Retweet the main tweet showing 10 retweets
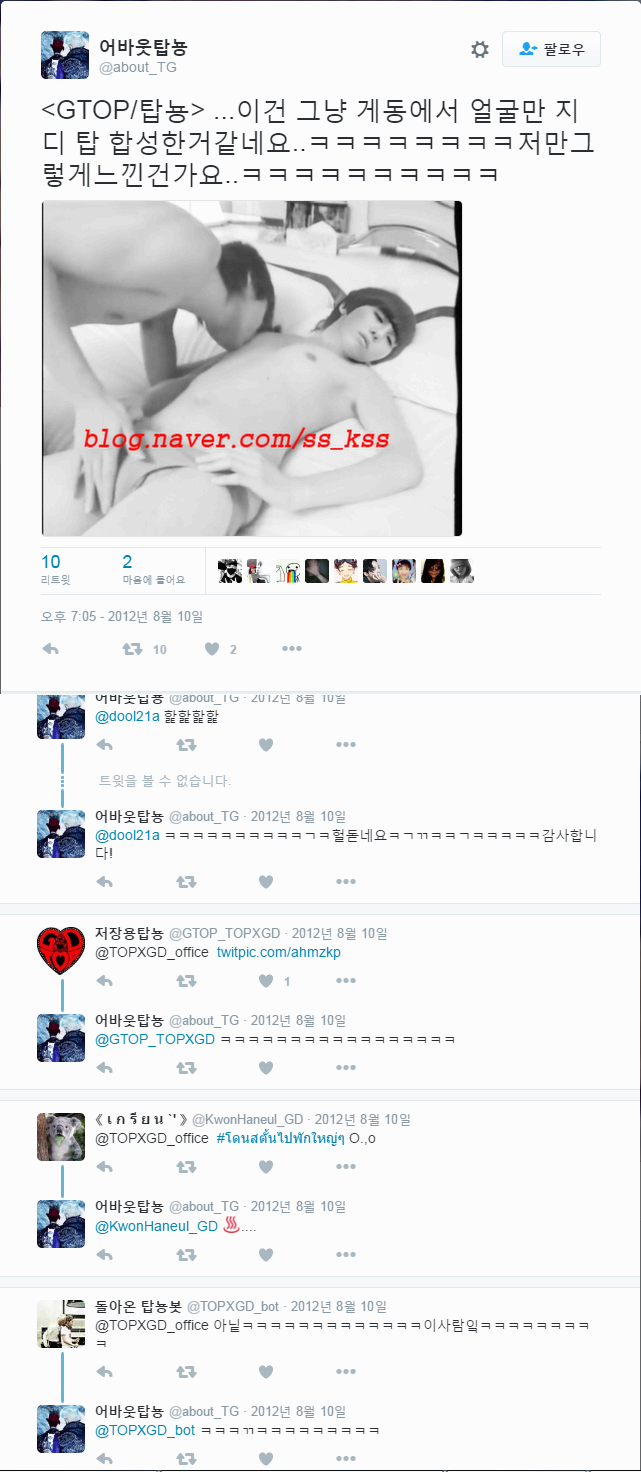 pos(131,649)
